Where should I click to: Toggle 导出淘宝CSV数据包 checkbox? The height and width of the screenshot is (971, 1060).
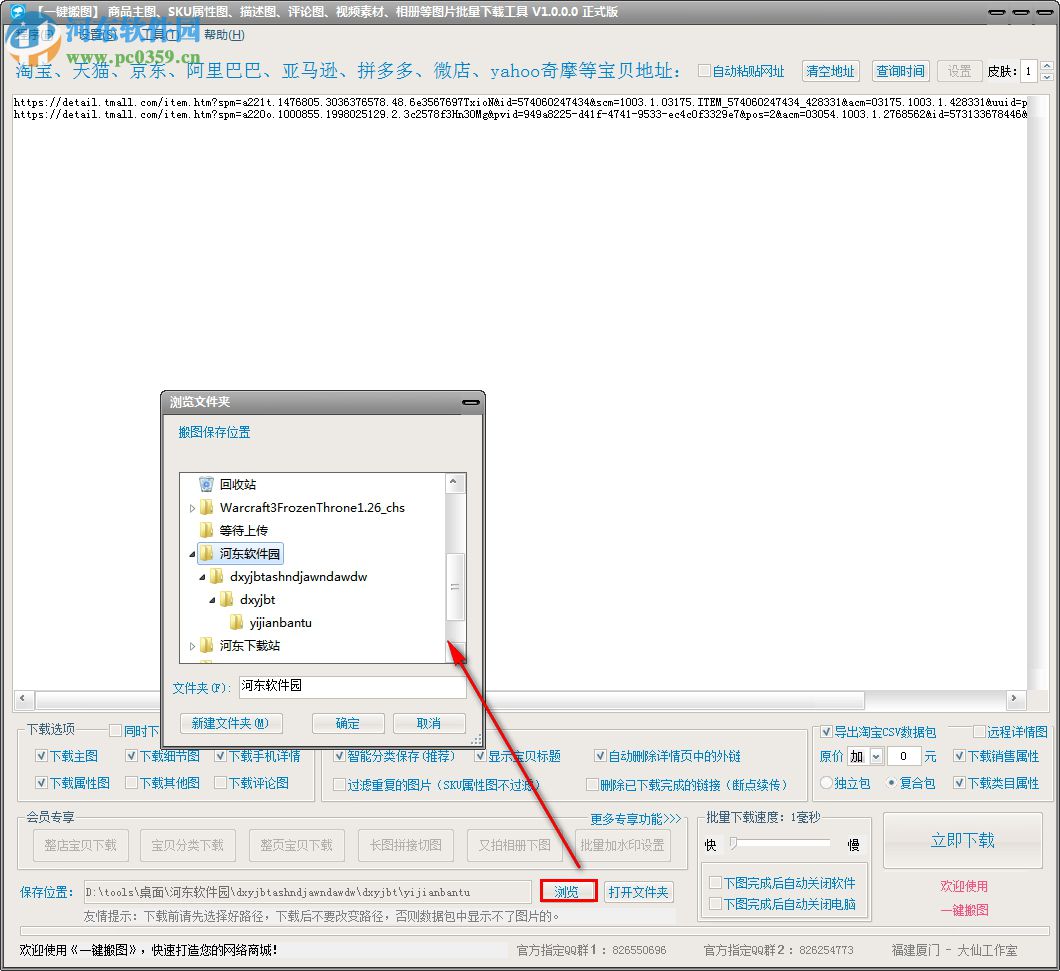(826, 732)
